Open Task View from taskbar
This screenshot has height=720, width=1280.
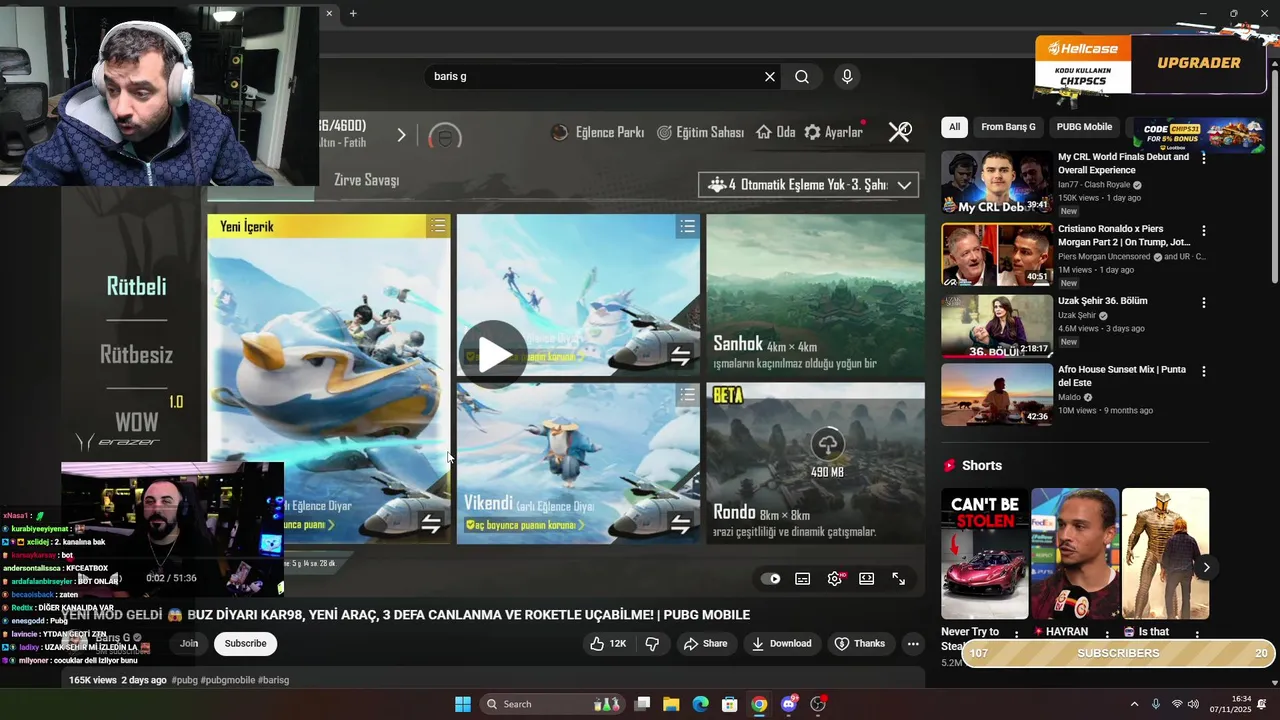click(642, 704)
